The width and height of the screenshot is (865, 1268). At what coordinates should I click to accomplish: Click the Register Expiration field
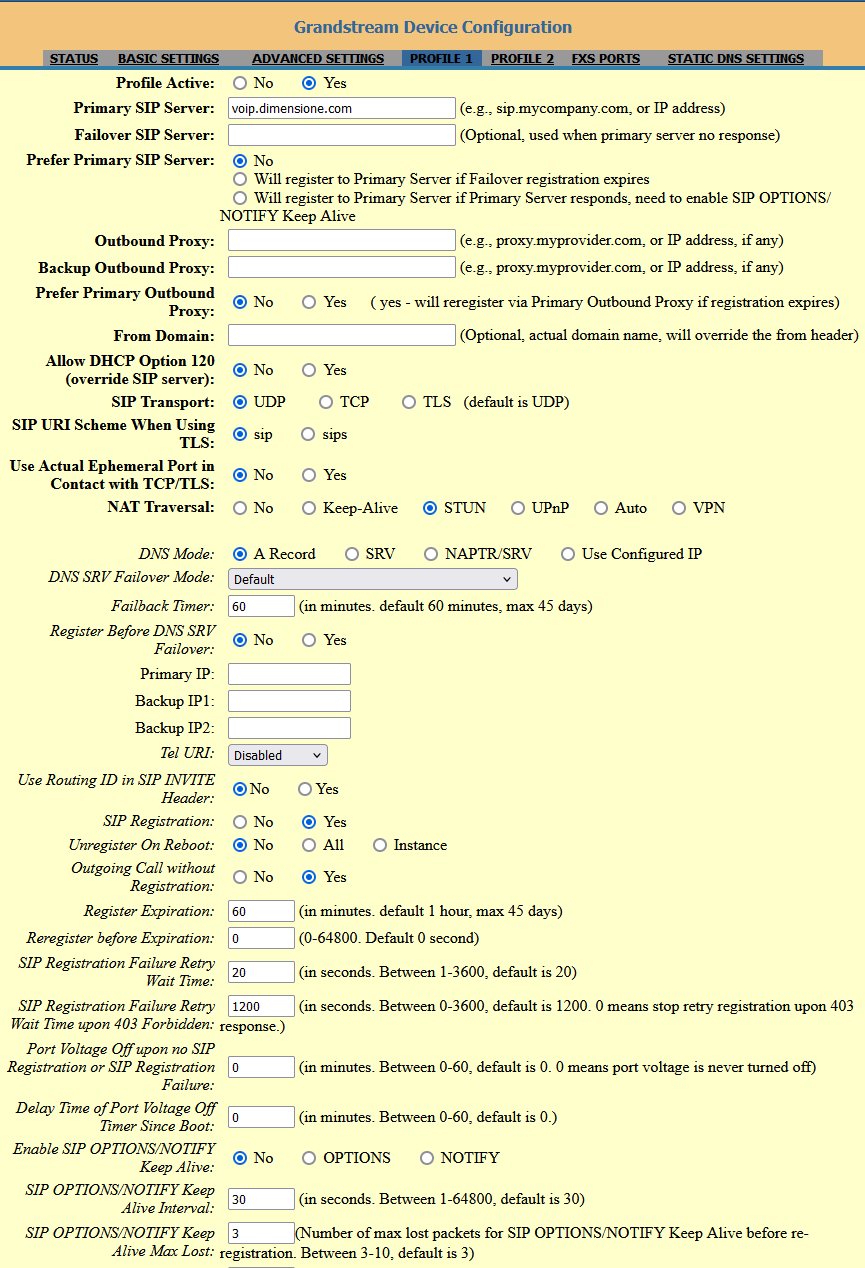pos(262,911)
